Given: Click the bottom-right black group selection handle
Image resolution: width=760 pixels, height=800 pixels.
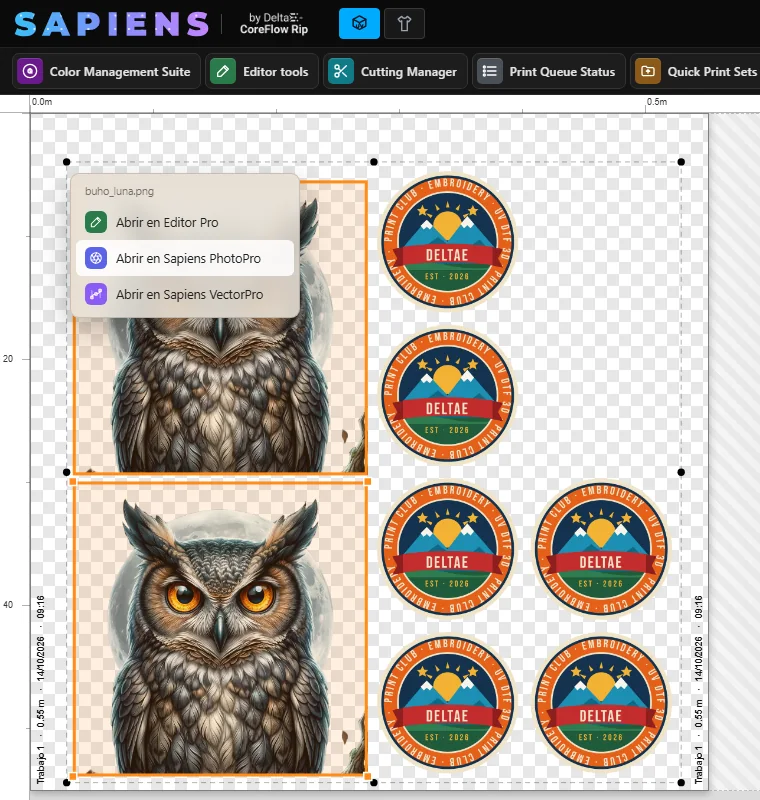Looking at the screenshot, I should pyautogui.click(x=681, y=782).
